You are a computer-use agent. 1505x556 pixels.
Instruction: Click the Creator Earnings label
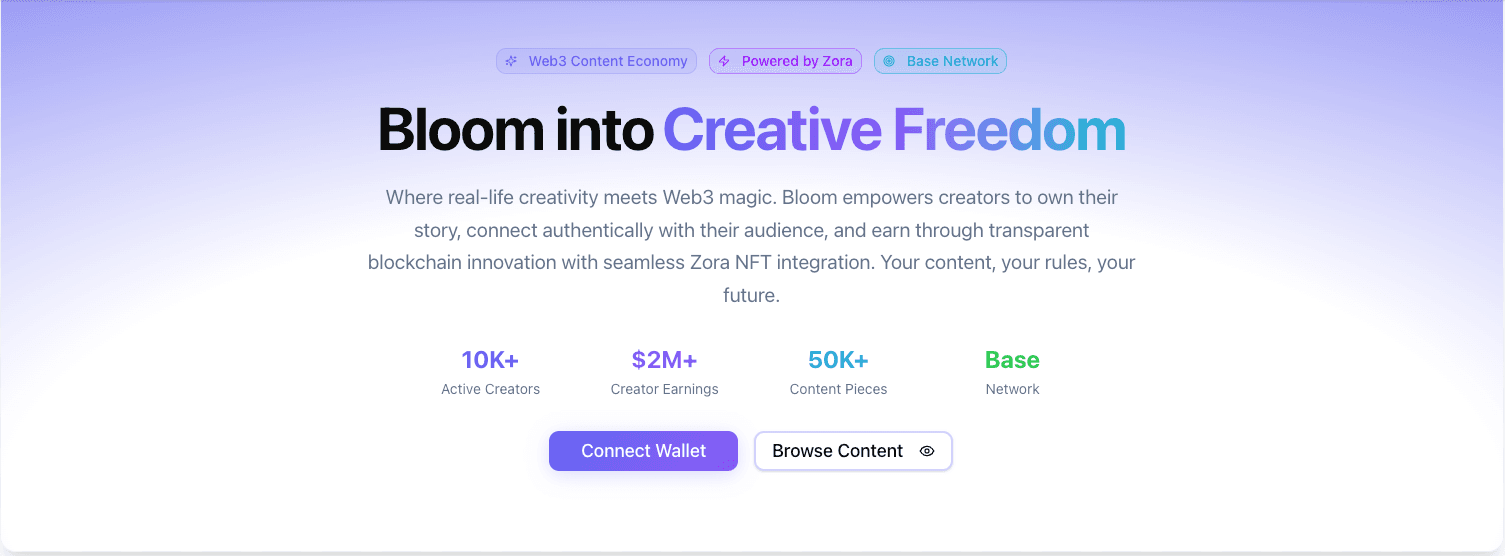664,389
